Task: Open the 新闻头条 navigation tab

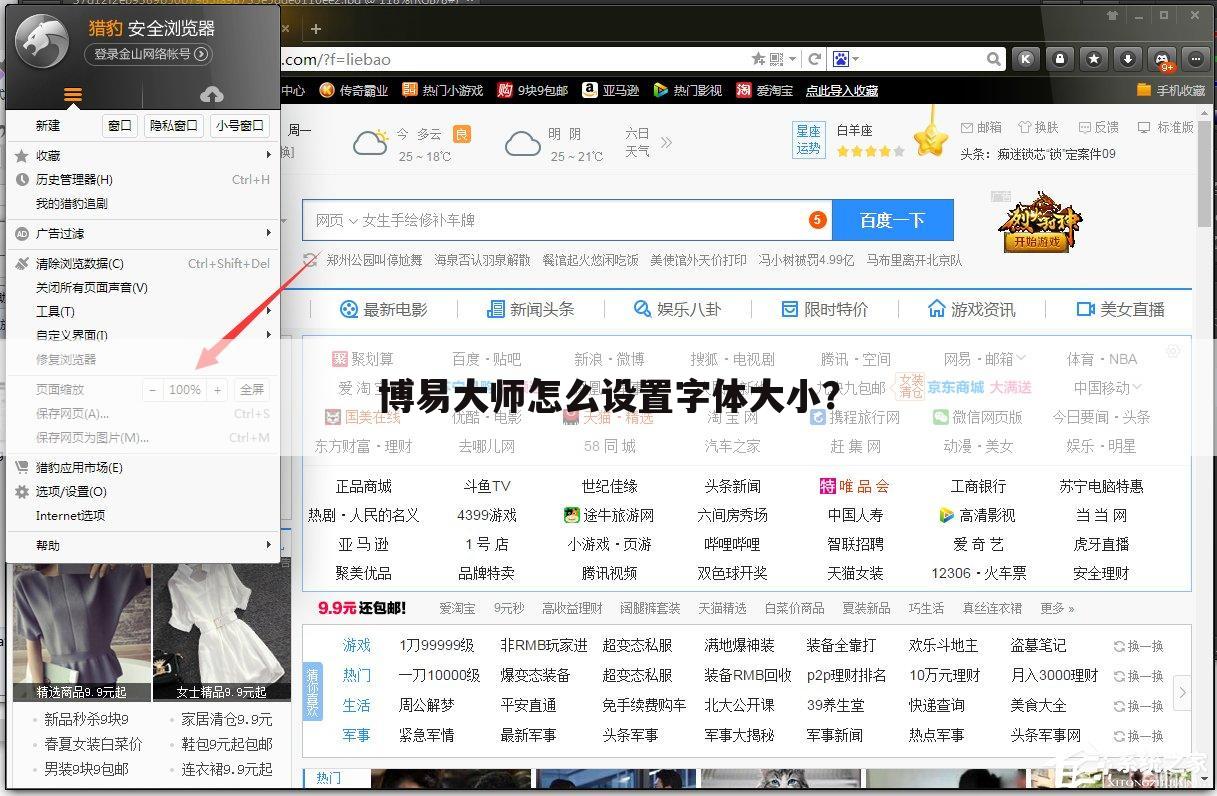Action: (x=530, y=309)
